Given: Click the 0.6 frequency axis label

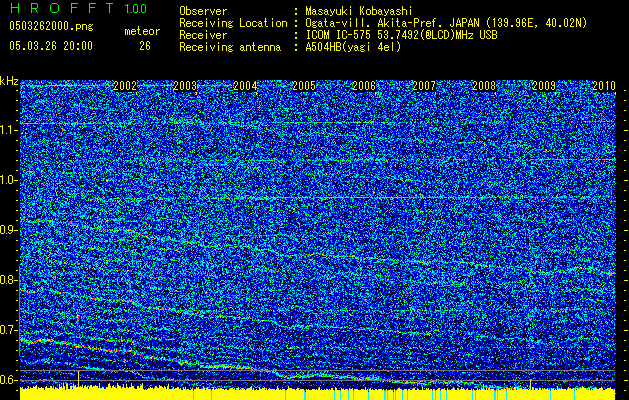Looking at the screenshot, I should click(x=9, y=380).
